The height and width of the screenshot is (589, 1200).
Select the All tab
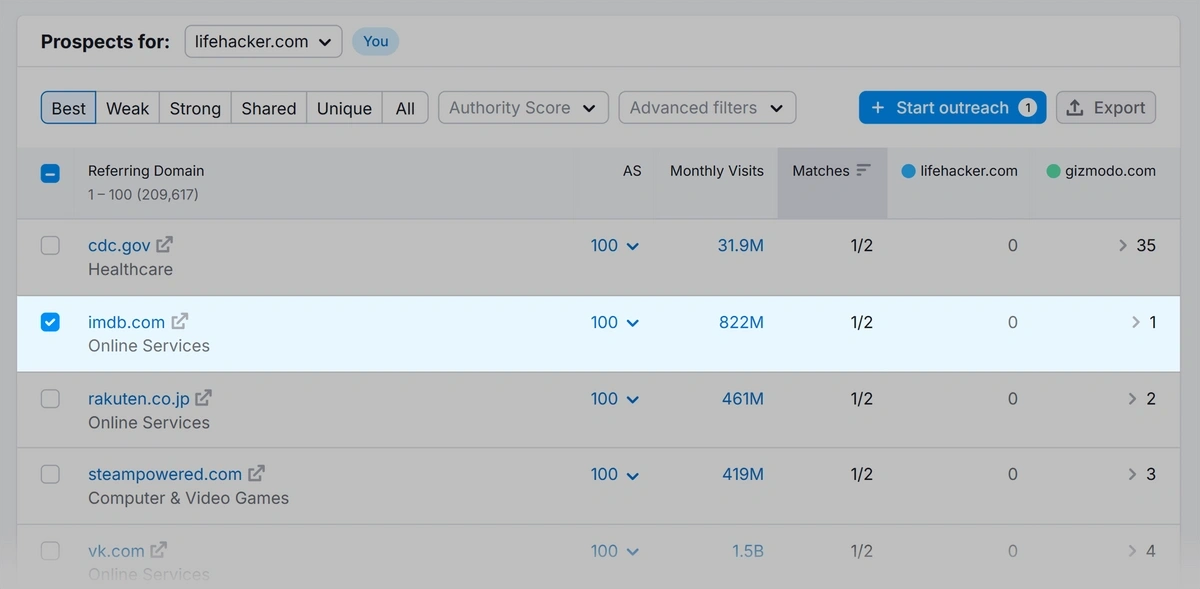[405, 108]
